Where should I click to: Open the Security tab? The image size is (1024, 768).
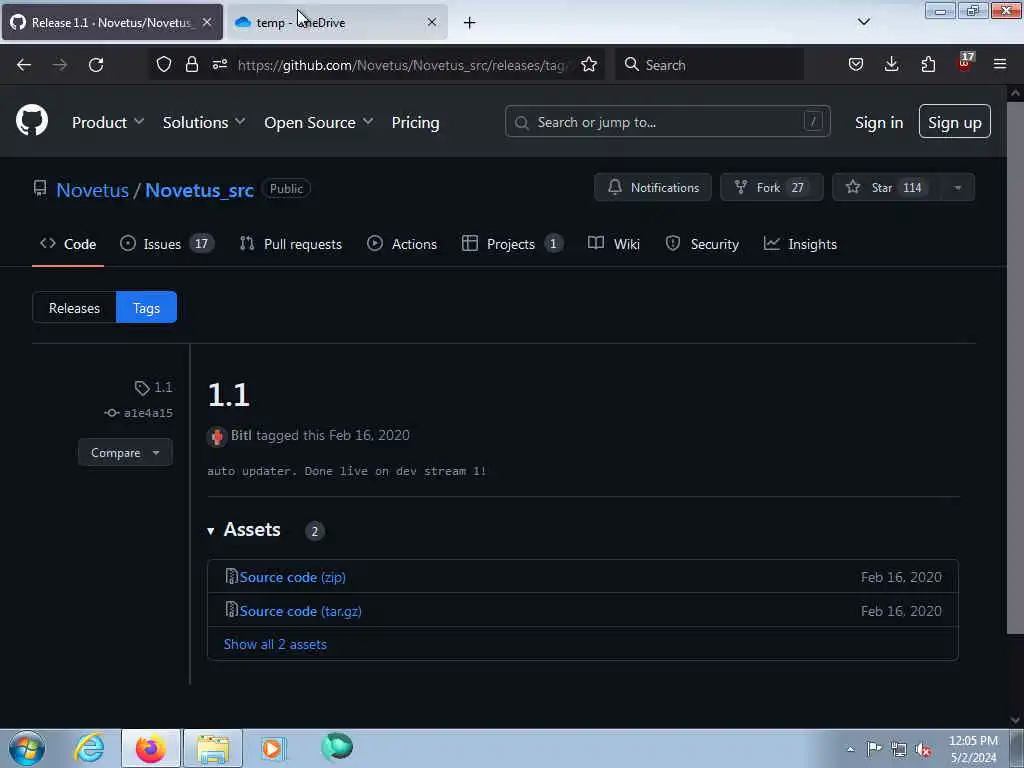pyautogui.click(x=702, y=244)
